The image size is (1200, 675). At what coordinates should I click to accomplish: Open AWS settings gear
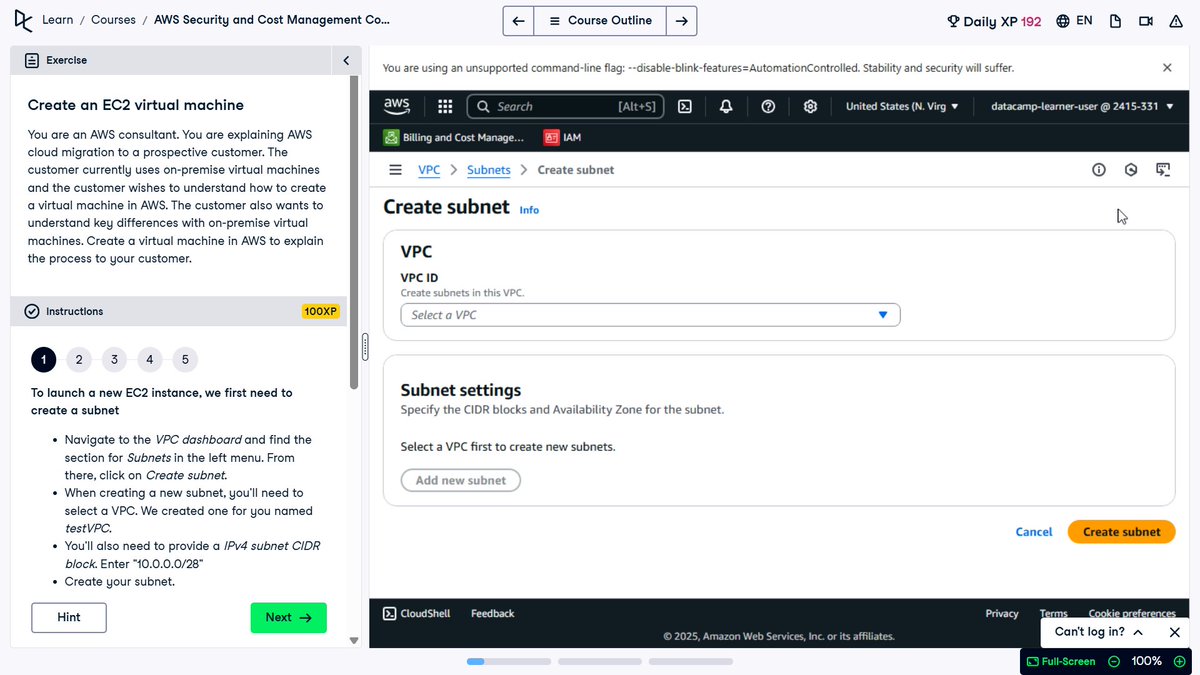click(811, 106)
